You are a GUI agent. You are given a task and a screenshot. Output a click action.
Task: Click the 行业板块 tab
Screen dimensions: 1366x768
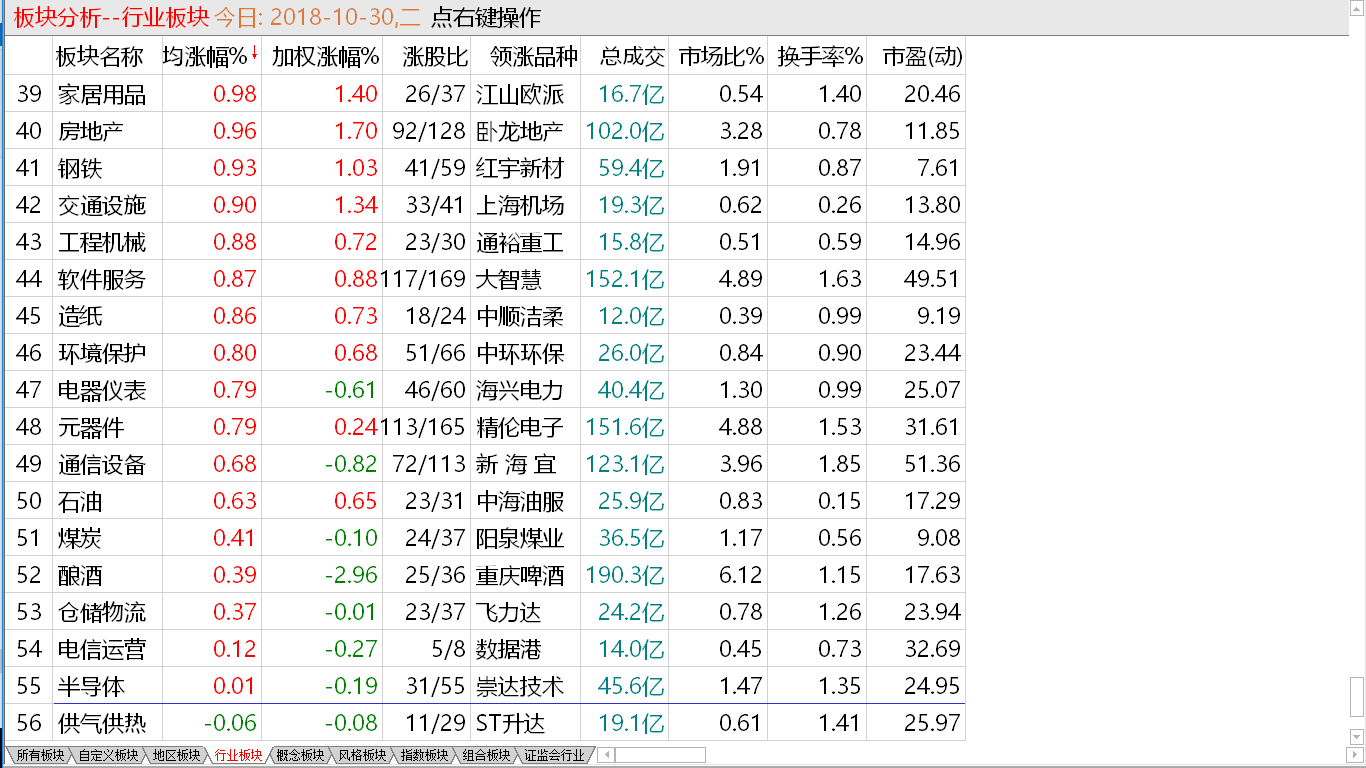[238, 755]
